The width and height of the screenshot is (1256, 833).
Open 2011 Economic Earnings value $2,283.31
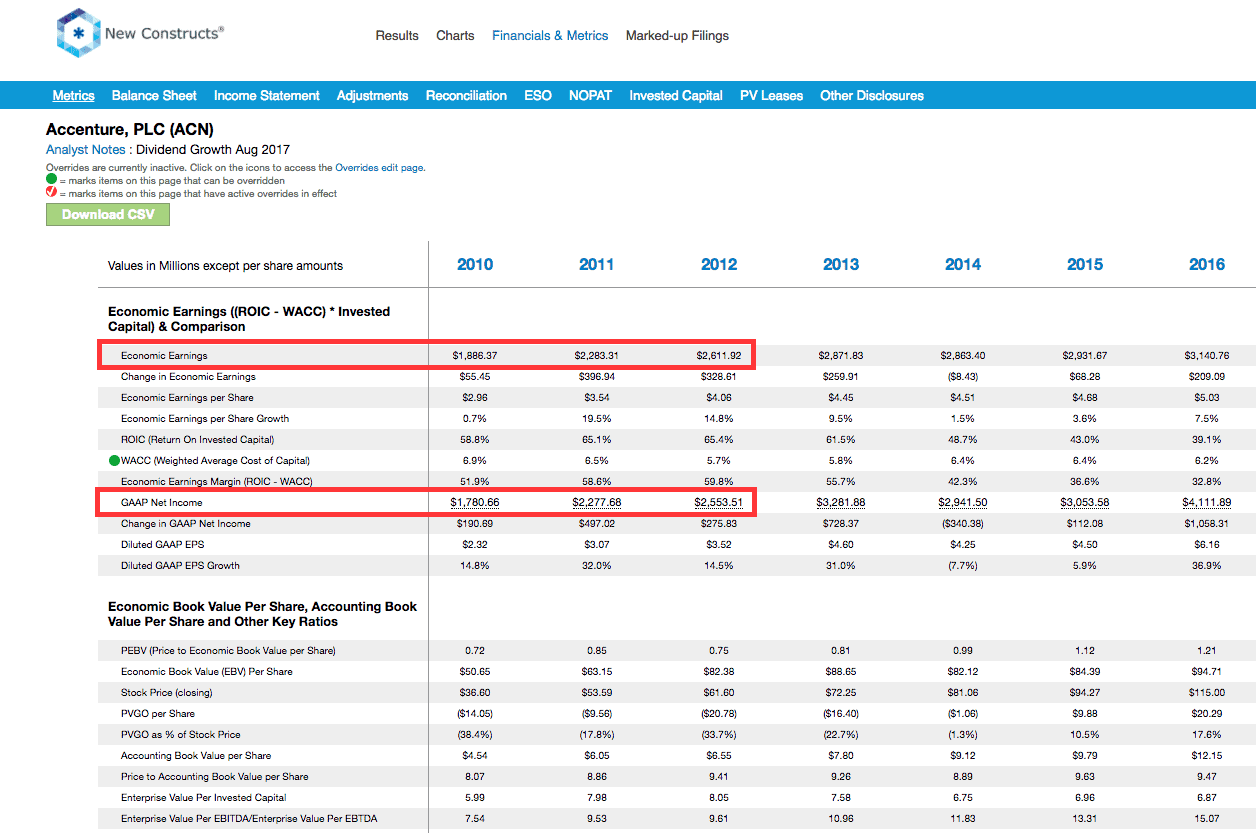pos(597,356)
